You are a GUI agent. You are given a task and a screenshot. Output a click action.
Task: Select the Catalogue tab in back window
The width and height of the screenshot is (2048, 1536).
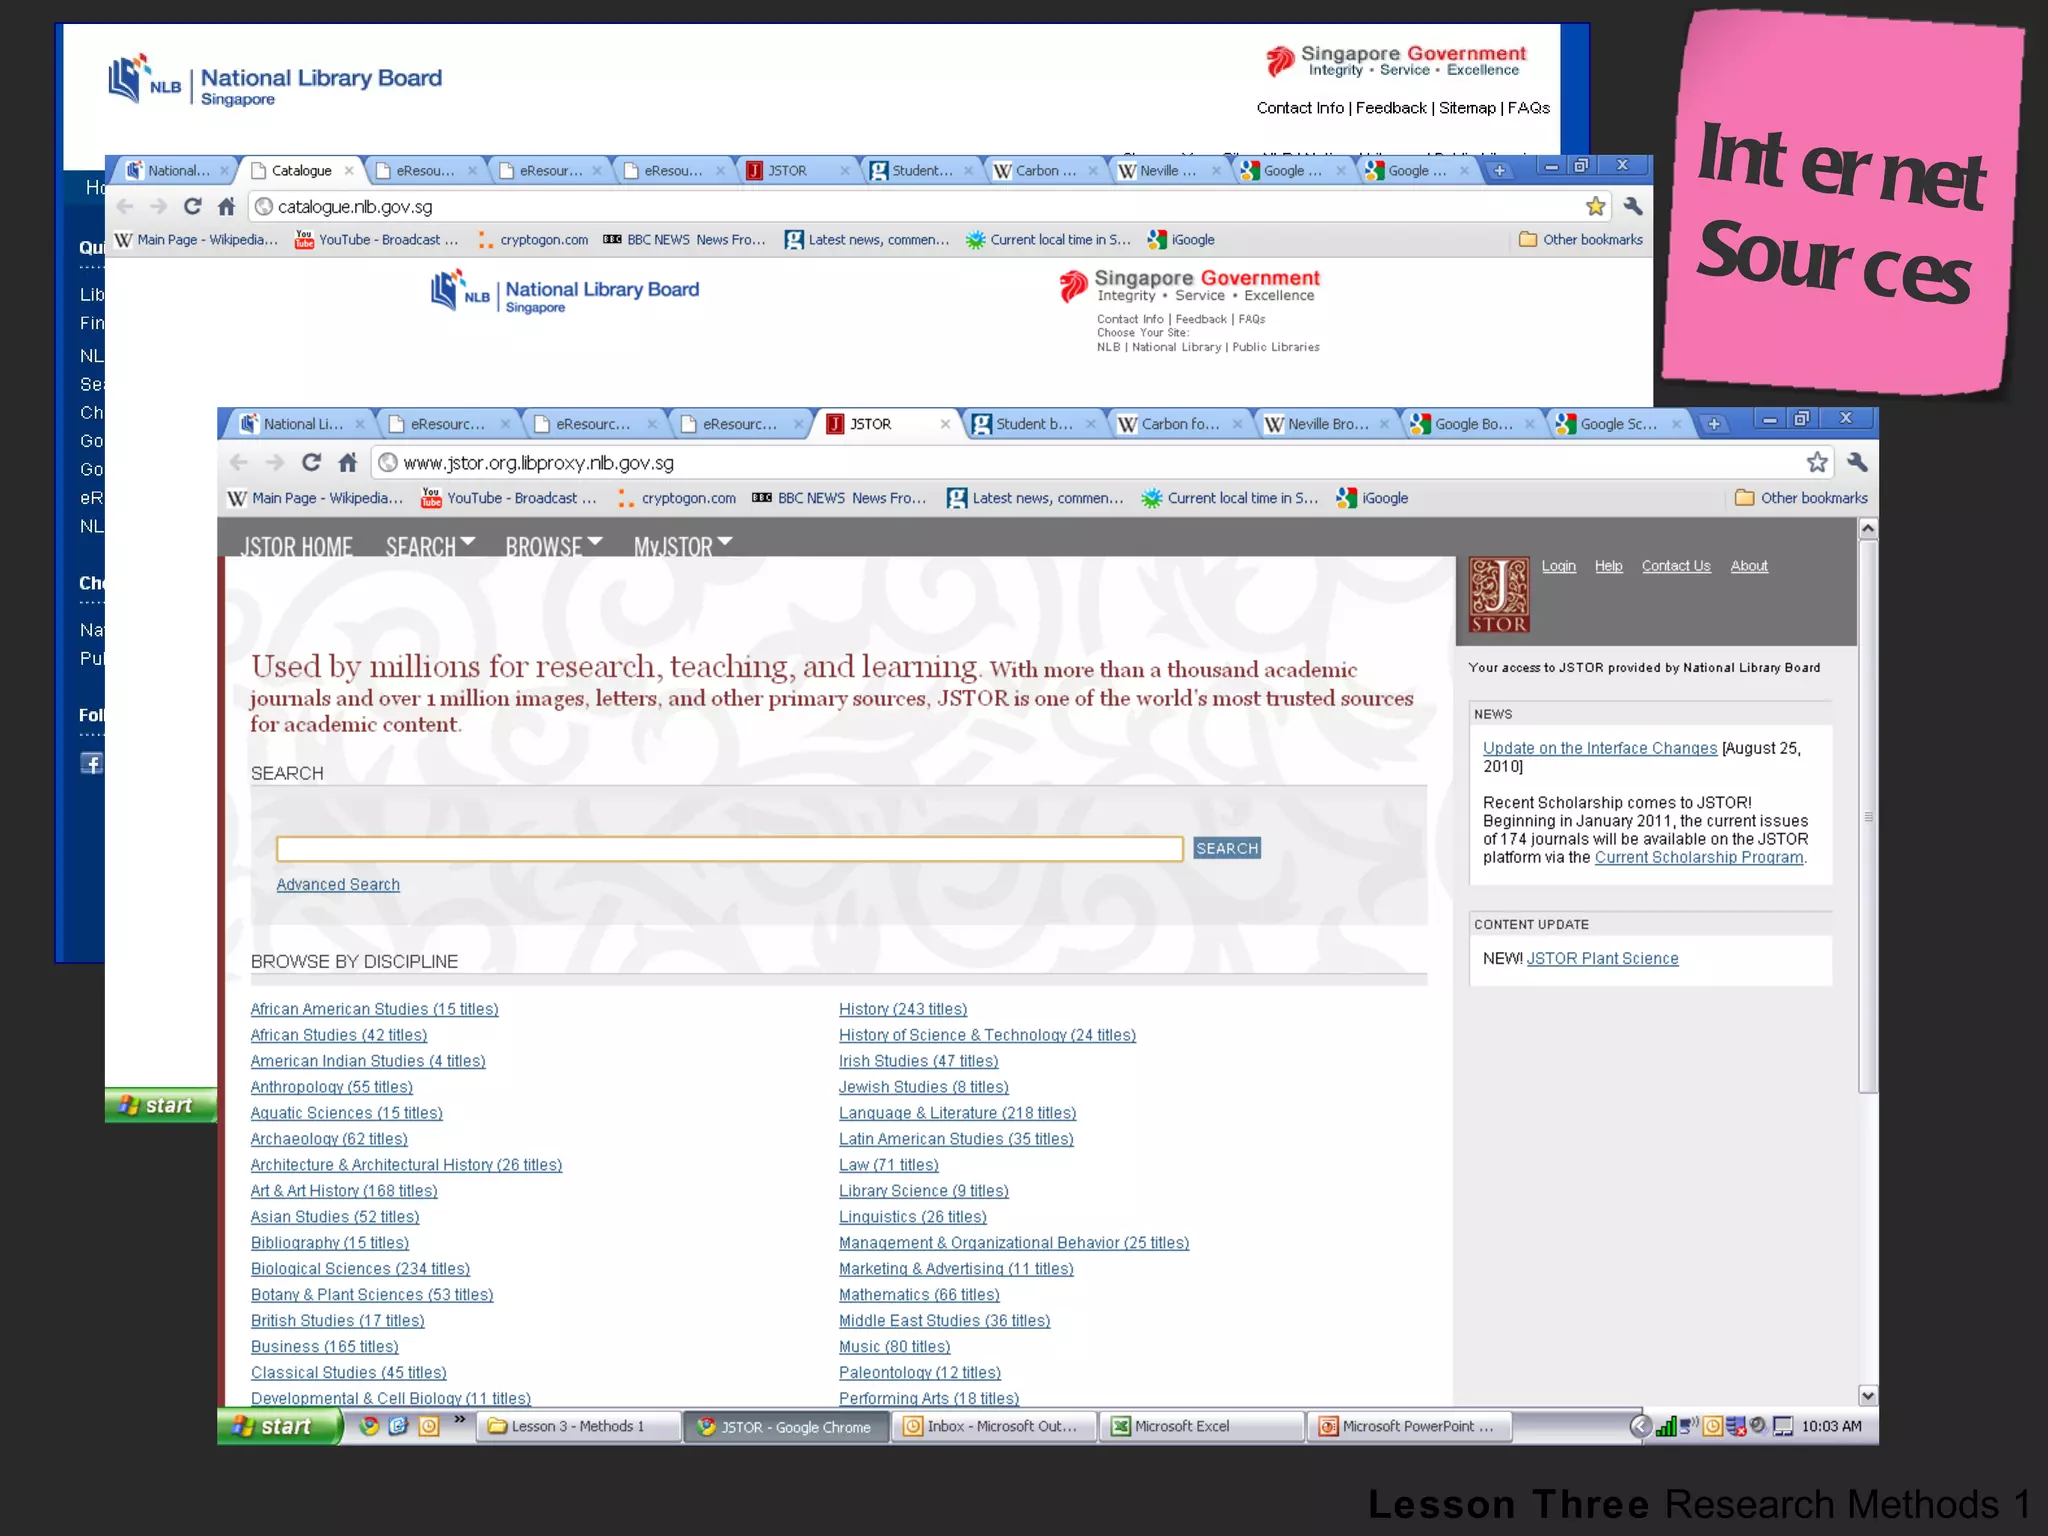click(300, 171)
